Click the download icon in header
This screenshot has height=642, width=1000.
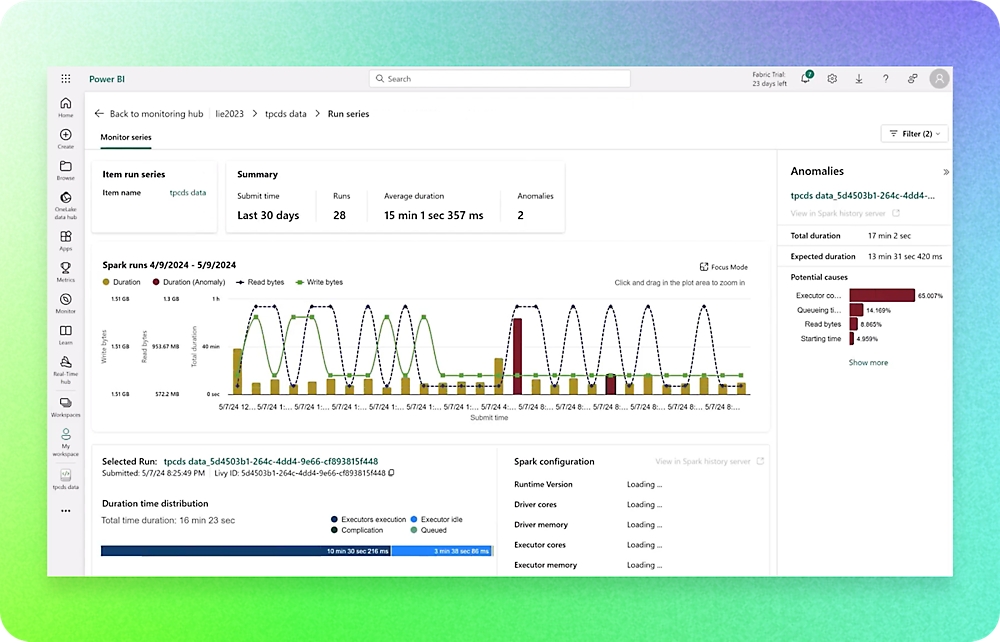click(859, 78)
